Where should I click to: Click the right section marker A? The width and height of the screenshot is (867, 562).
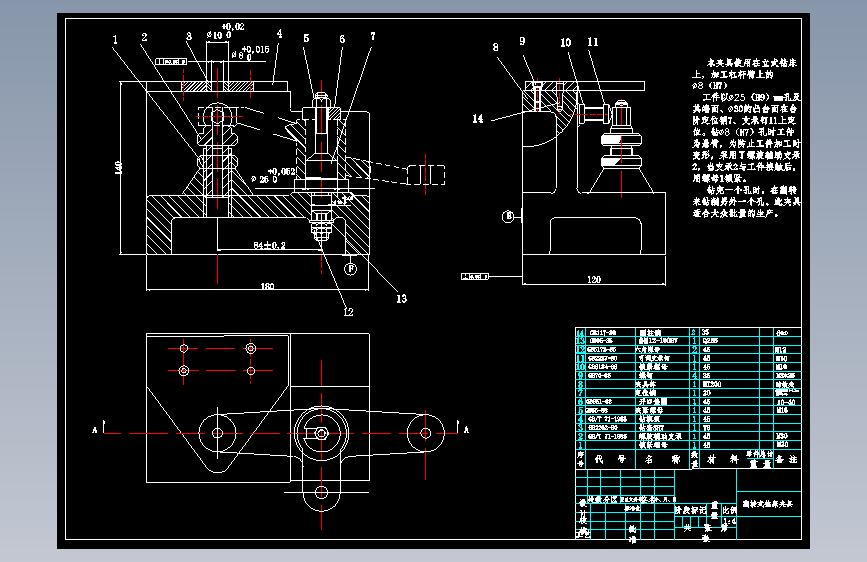[466, 430]
